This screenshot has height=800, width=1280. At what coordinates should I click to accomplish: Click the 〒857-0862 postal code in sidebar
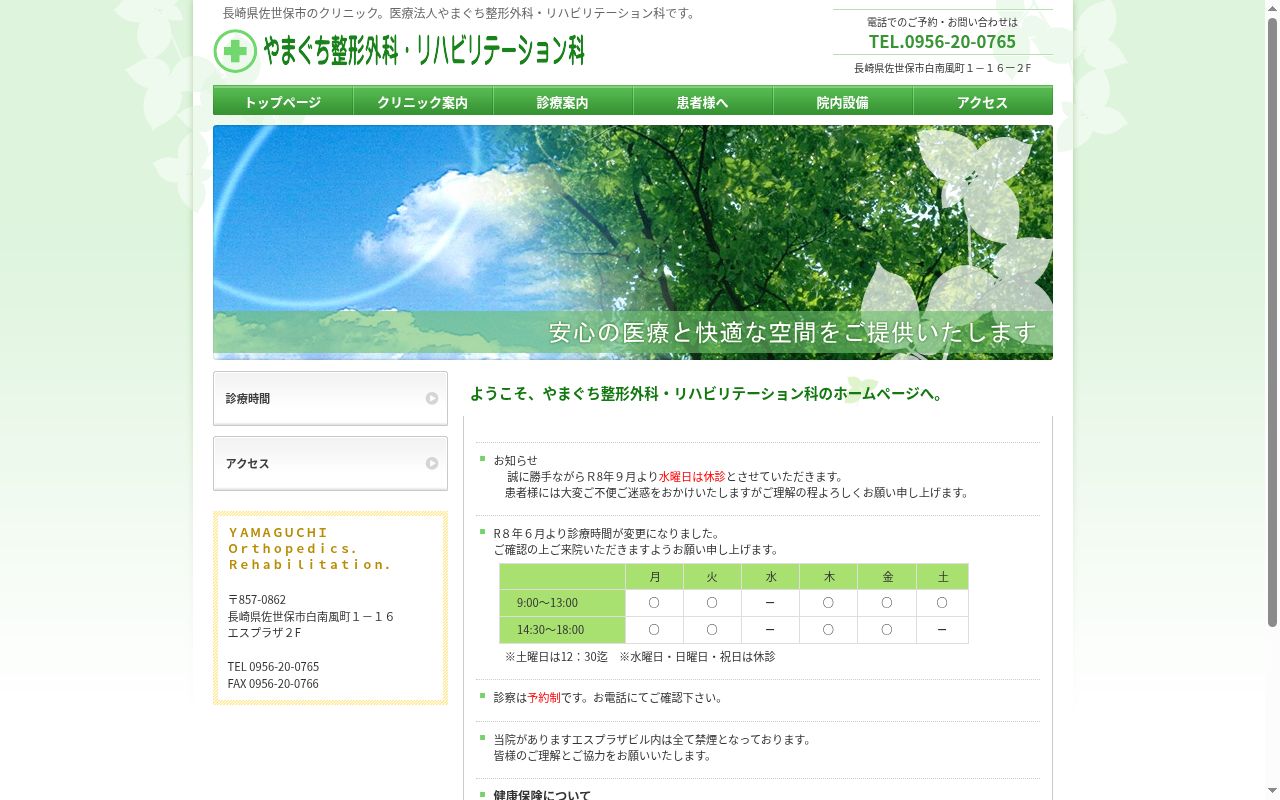point(257,600)
